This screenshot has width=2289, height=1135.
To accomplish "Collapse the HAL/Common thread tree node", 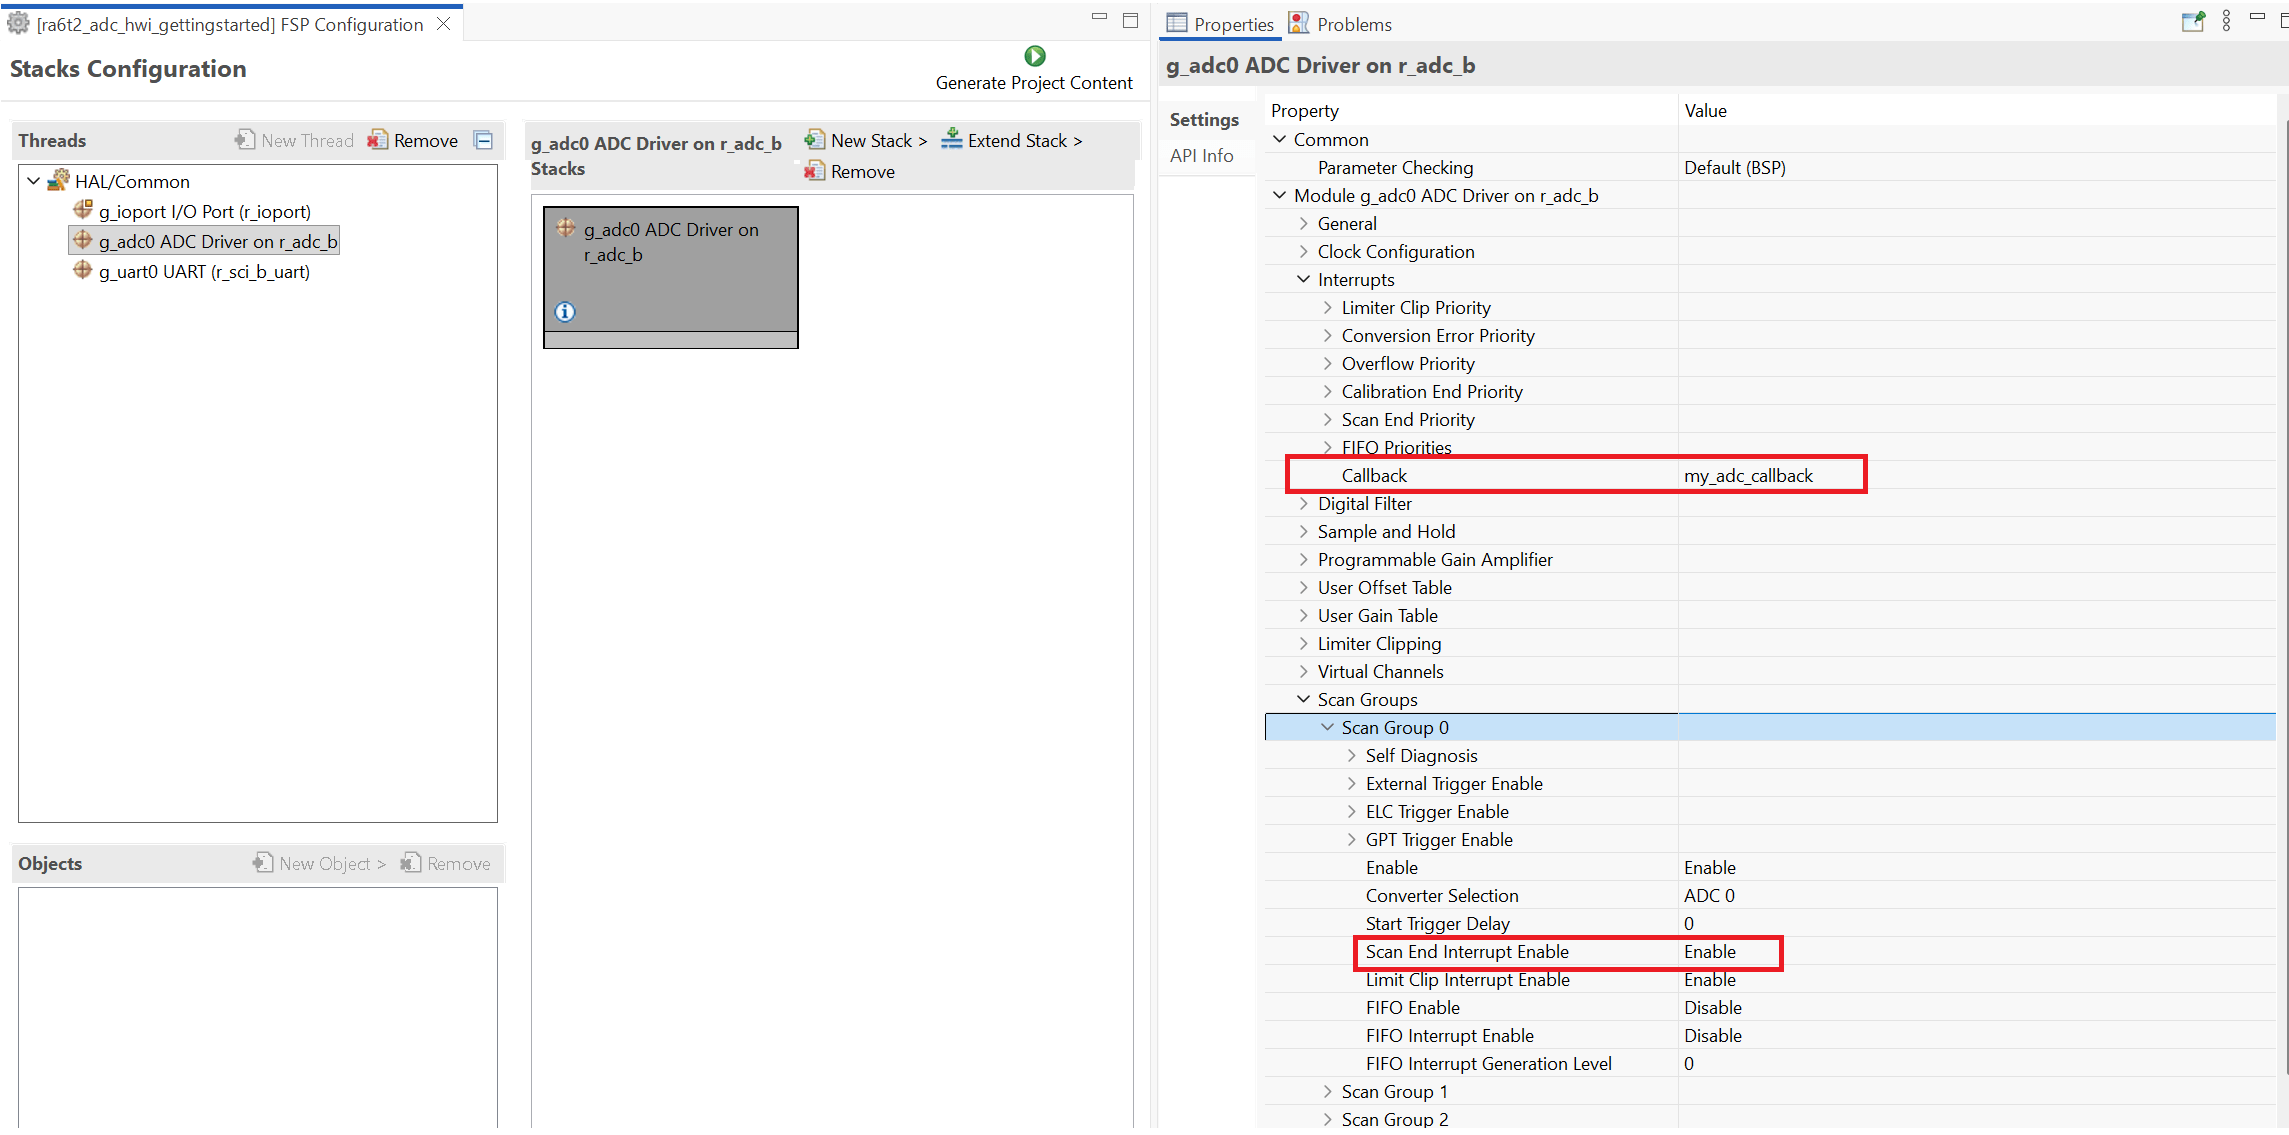I will click(x=34, y=181).
